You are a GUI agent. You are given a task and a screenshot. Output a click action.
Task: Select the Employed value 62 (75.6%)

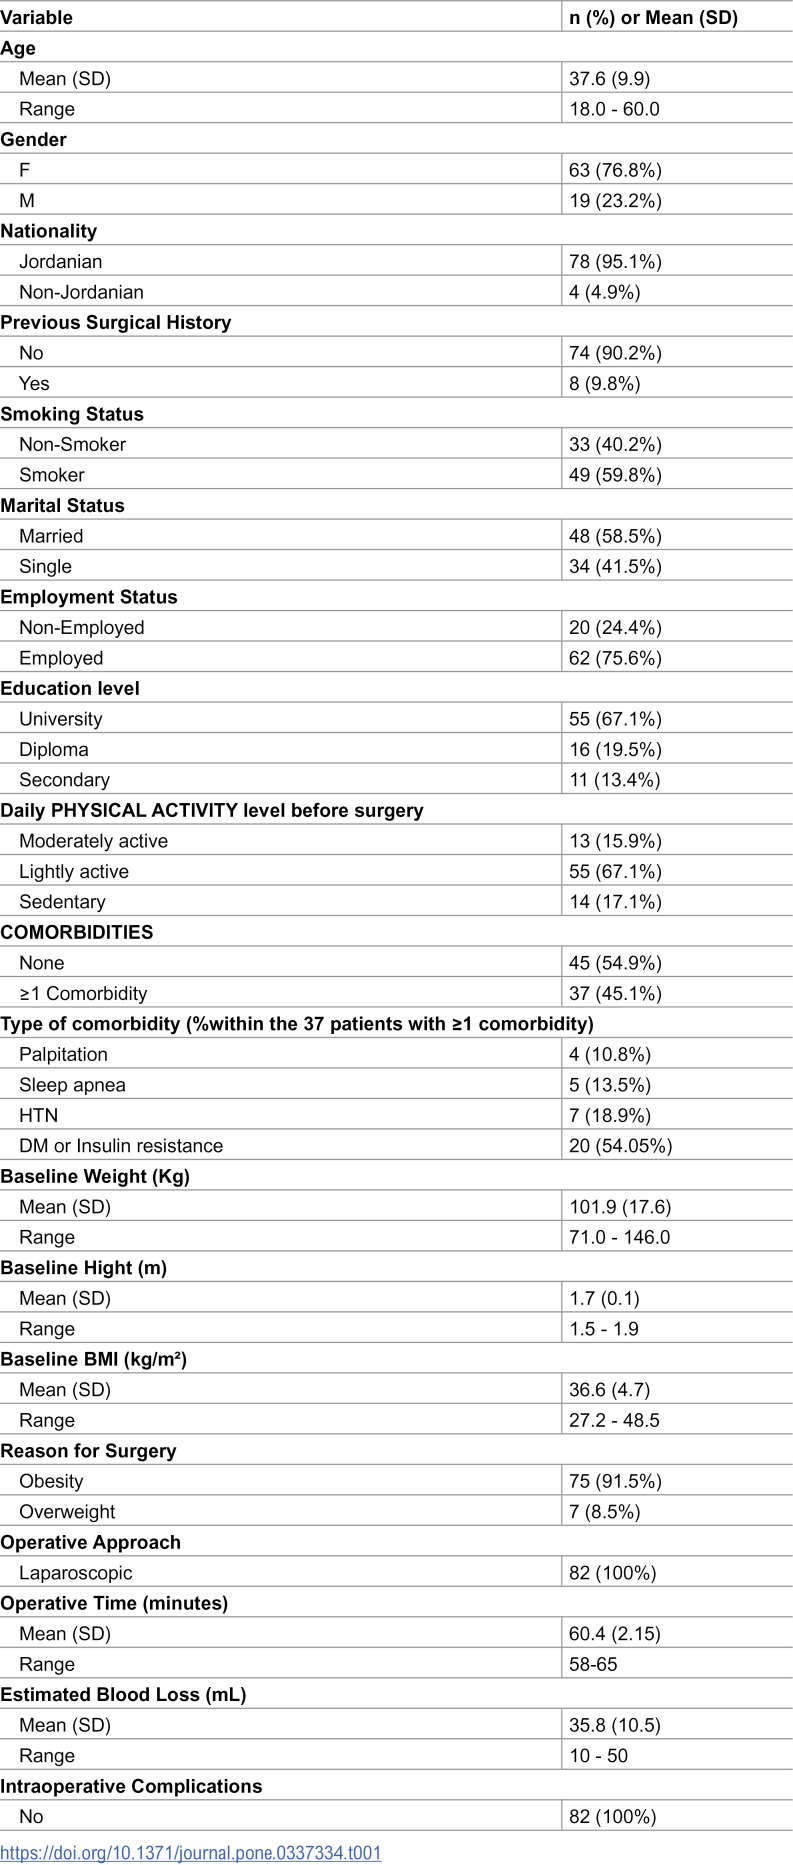pyautogui.click(x=615, y=658)
